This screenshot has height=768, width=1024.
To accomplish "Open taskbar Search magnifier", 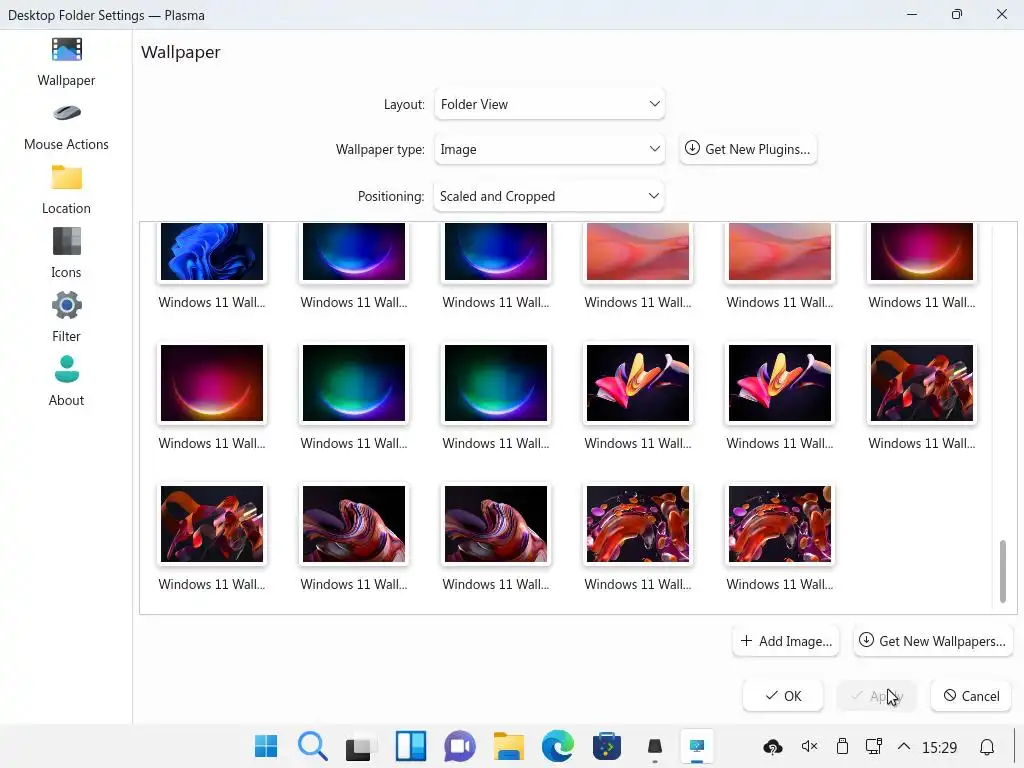I will [x=313, y=746].
